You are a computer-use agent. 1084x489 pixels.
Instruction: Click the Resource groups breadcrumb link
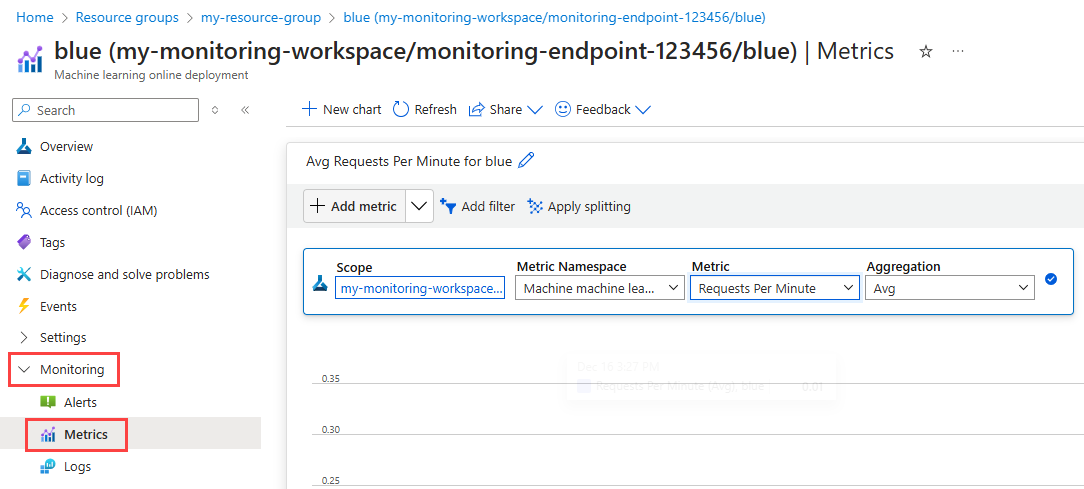127,17
